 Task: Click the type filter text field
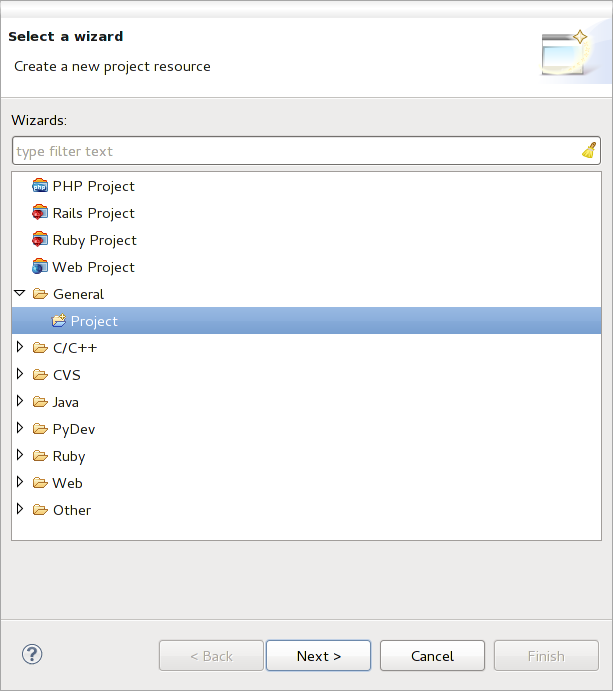click(295, 151)
